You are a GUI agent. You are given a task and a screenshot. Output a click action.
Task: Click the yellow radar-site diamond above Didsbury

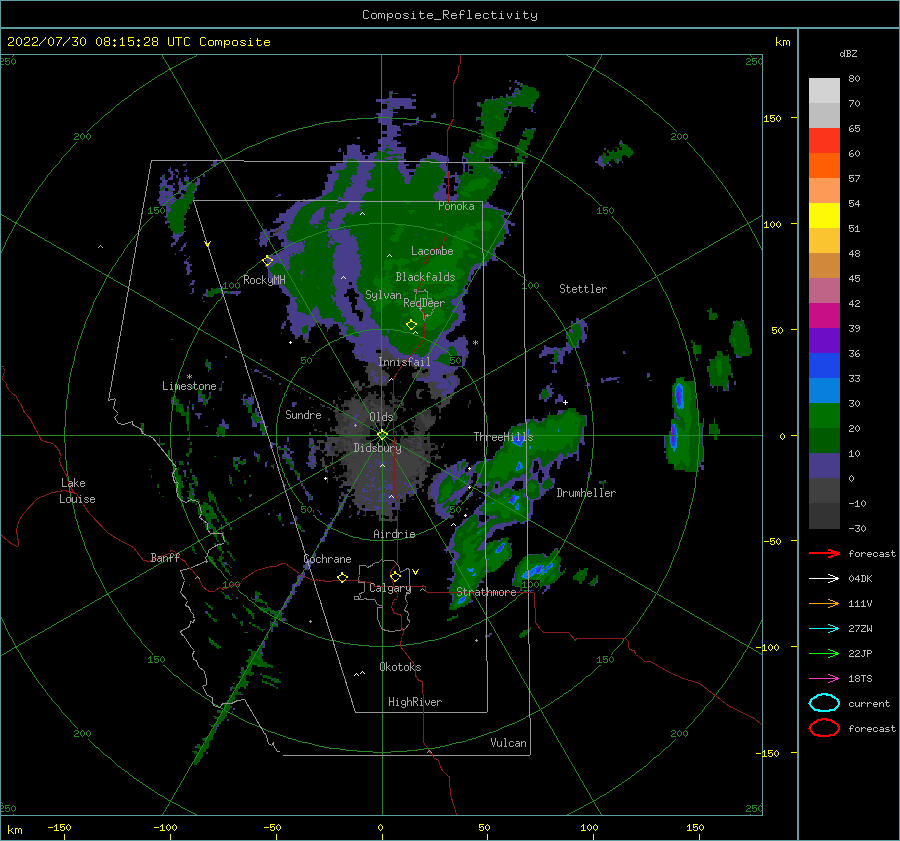click(382, 435)
